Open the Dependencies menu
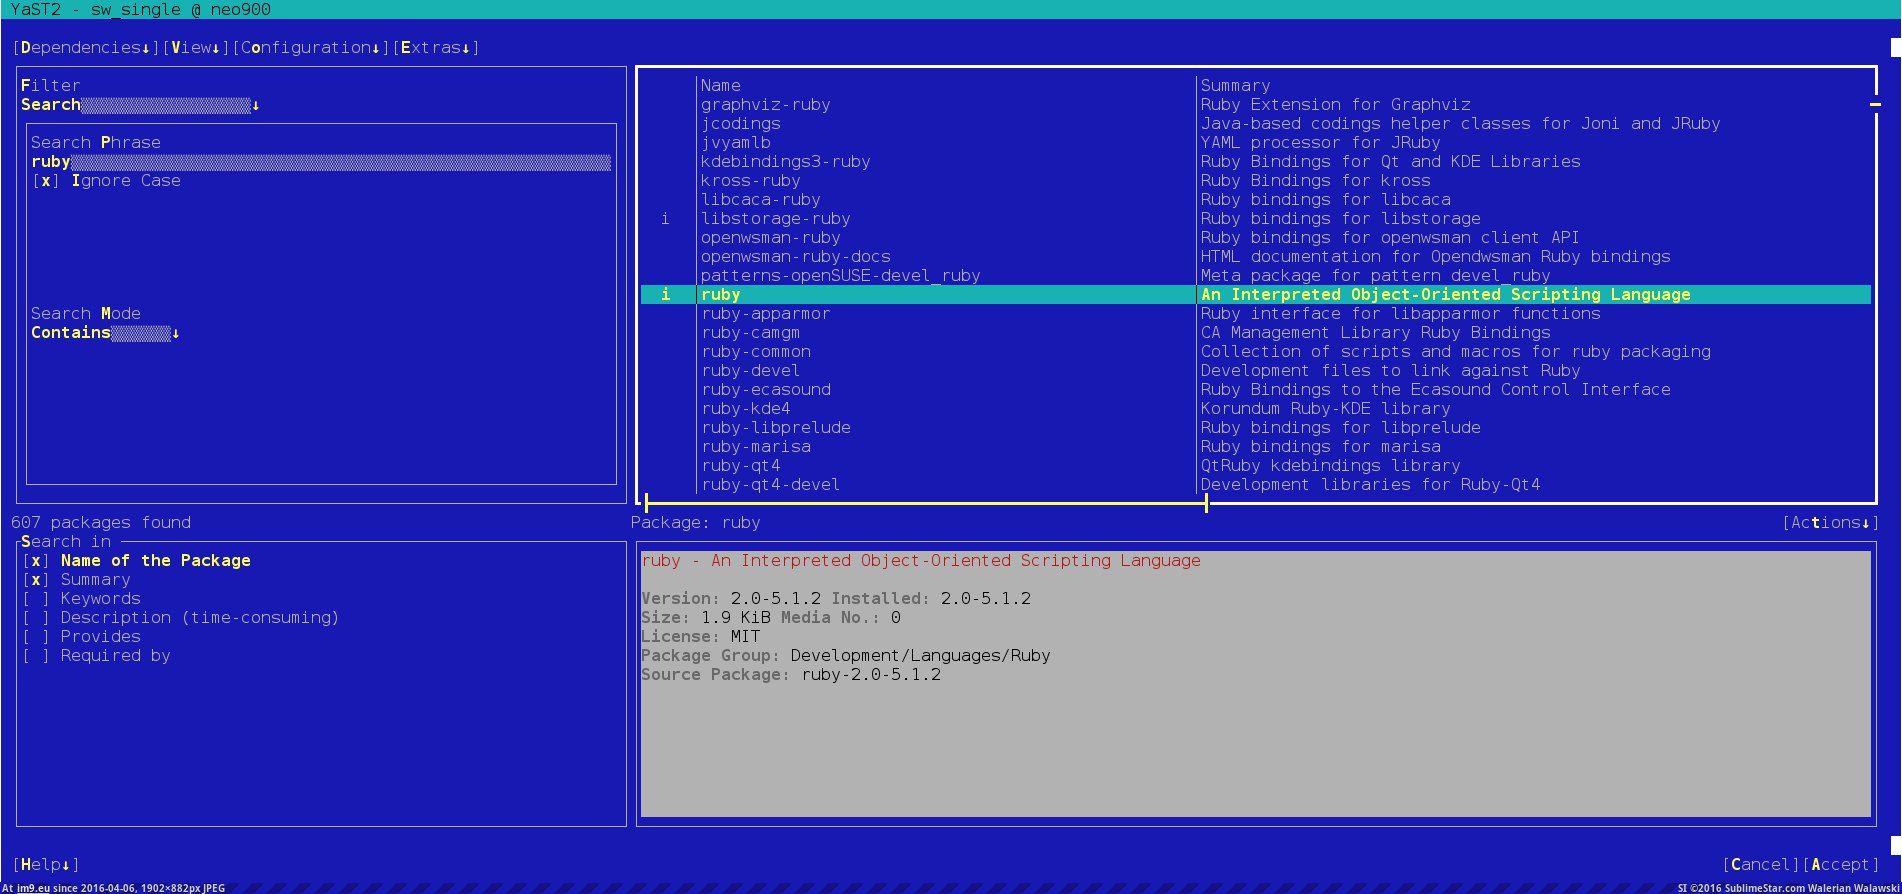Image resolution: width=1902 pixels, height=894 pixels. [86, 48]
